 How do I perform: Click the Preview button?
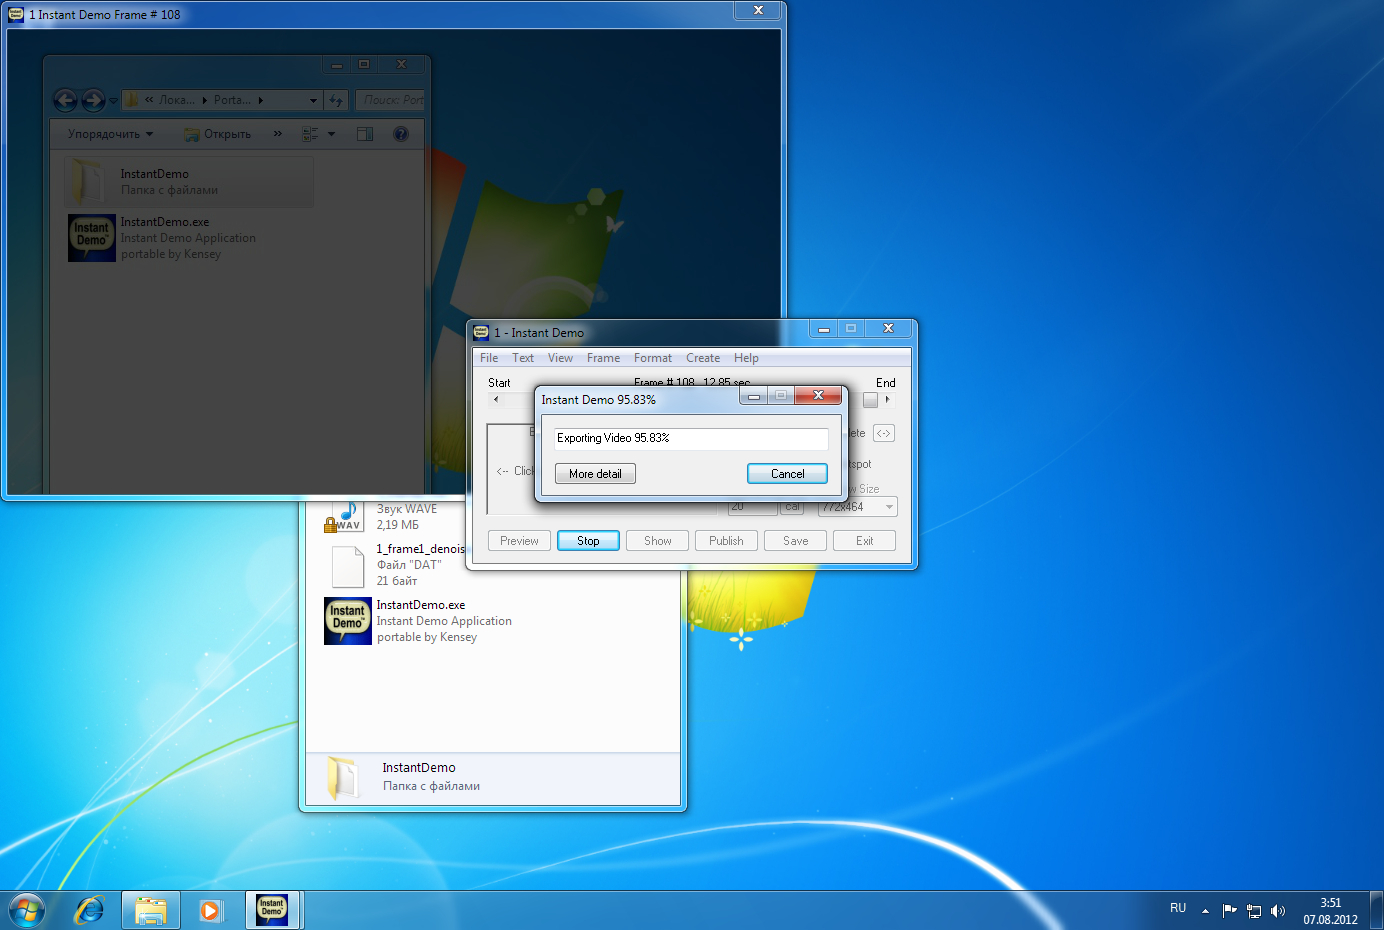tap(519, 541)
